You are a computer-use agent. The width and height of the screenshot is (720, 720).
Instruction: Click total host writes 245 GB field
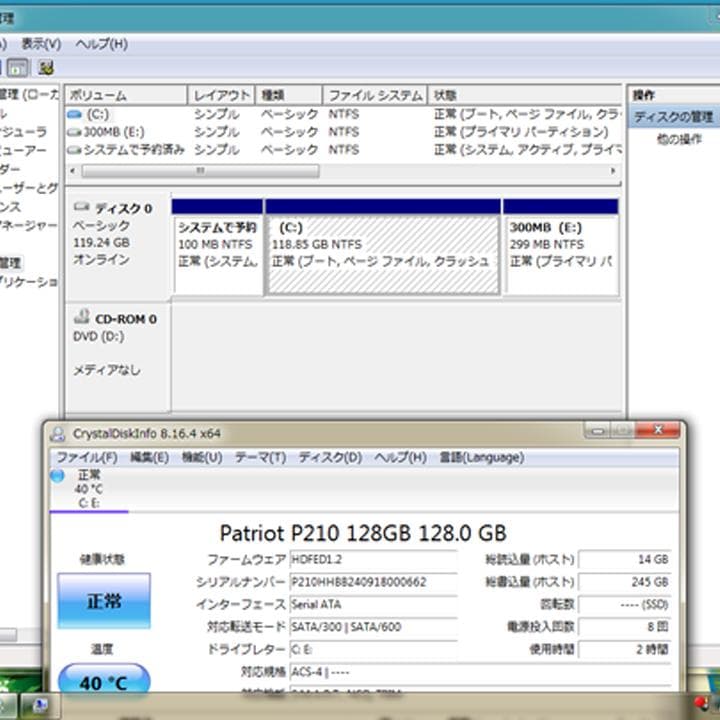624,582
